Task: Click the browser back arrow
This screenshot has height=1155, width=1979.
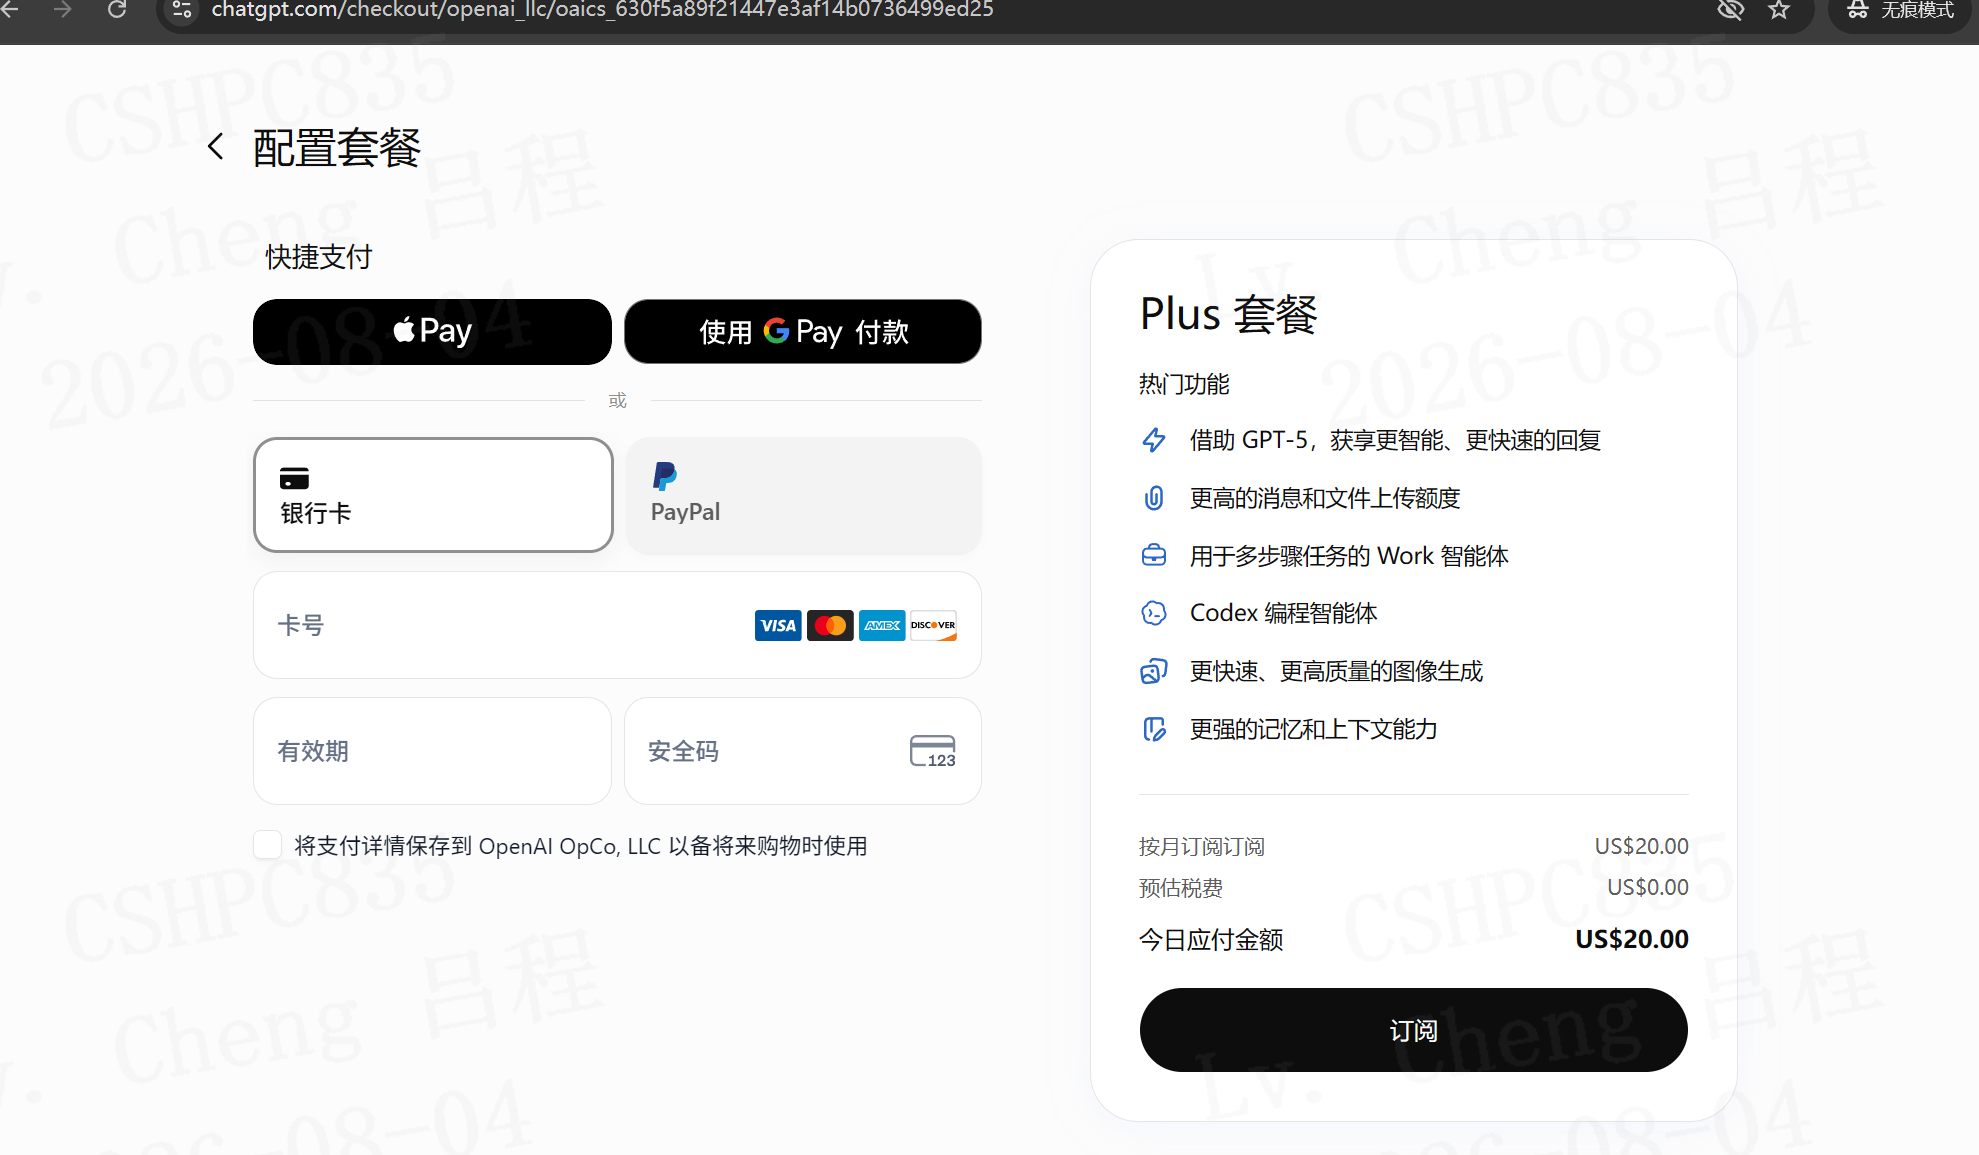Action: tap(10, 10)
